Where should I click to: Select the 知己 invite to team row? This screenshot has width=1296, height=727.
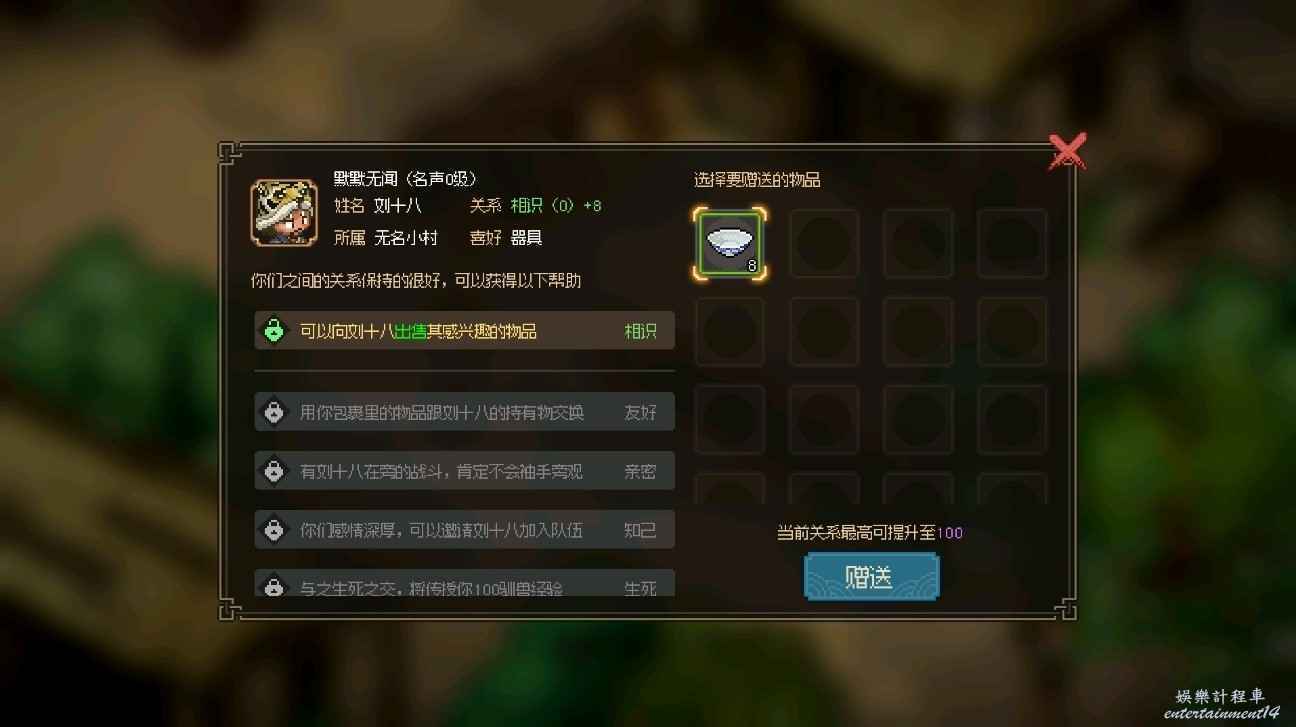pyautogui.click(x=465, y=530)
